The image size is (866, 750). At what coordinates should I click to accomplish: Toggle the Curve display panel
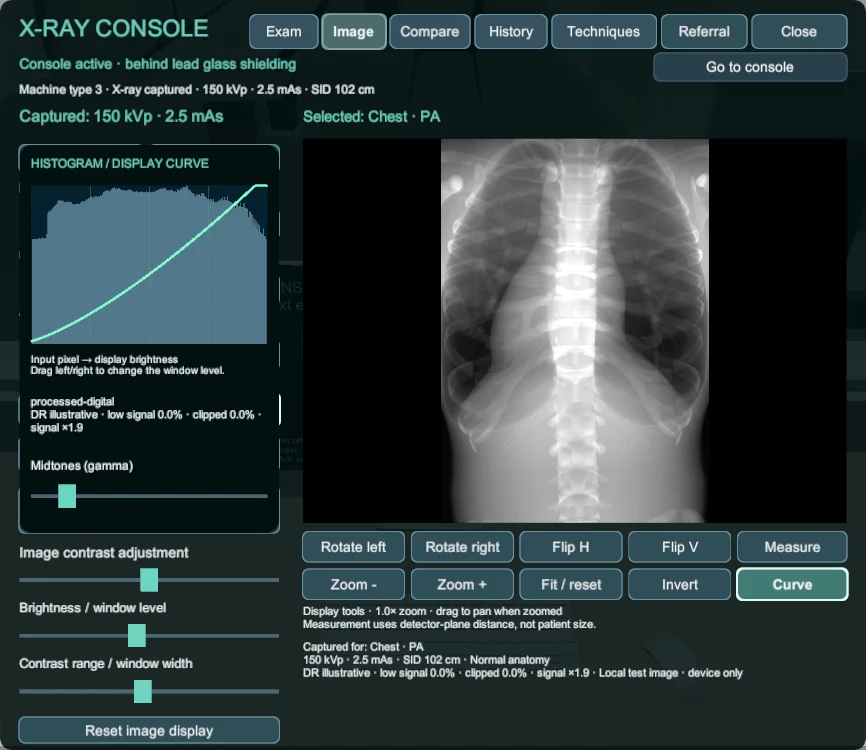point(792,584)
